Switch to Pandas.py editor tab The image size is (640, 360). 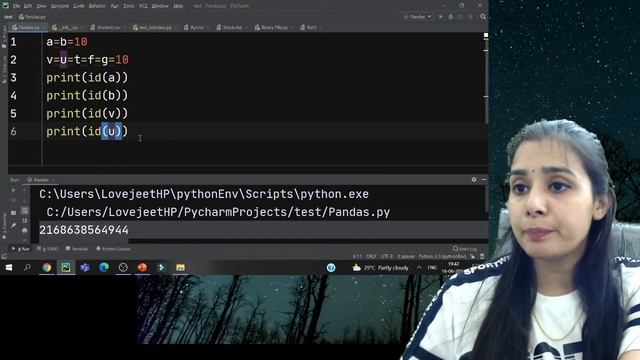point(28,27)
